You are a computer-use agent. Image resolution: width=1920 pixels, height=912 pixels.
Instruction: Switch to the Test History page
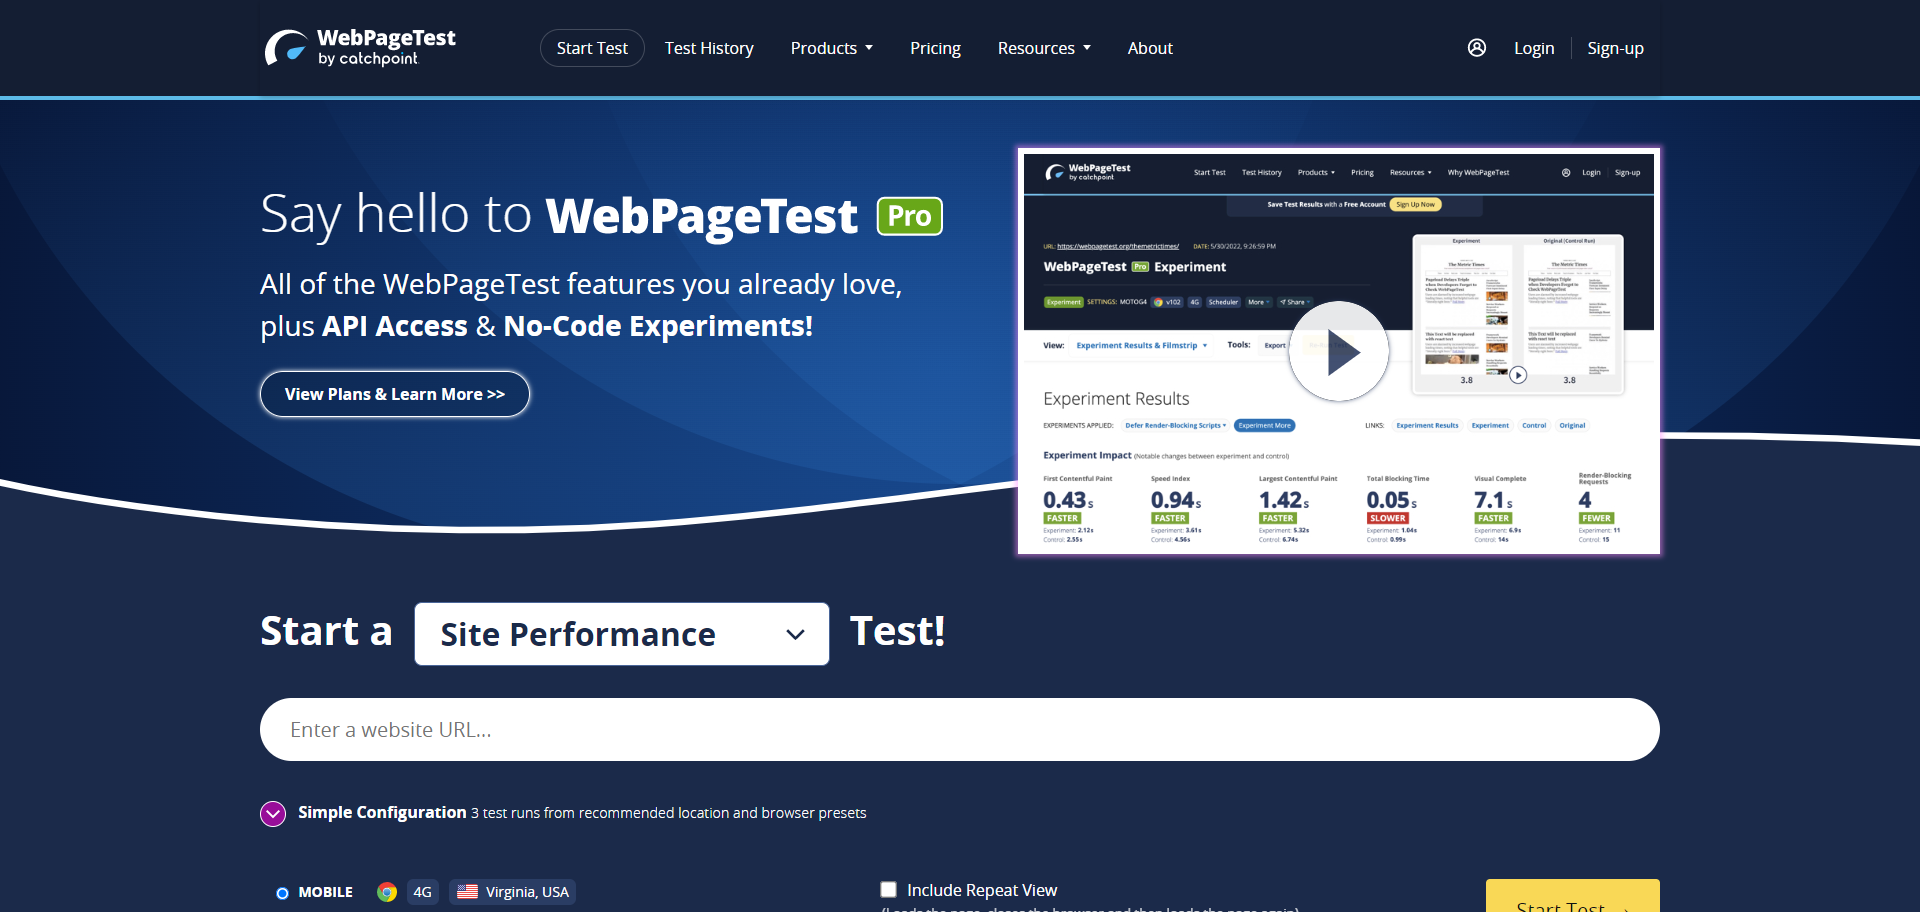pos(709,47)
